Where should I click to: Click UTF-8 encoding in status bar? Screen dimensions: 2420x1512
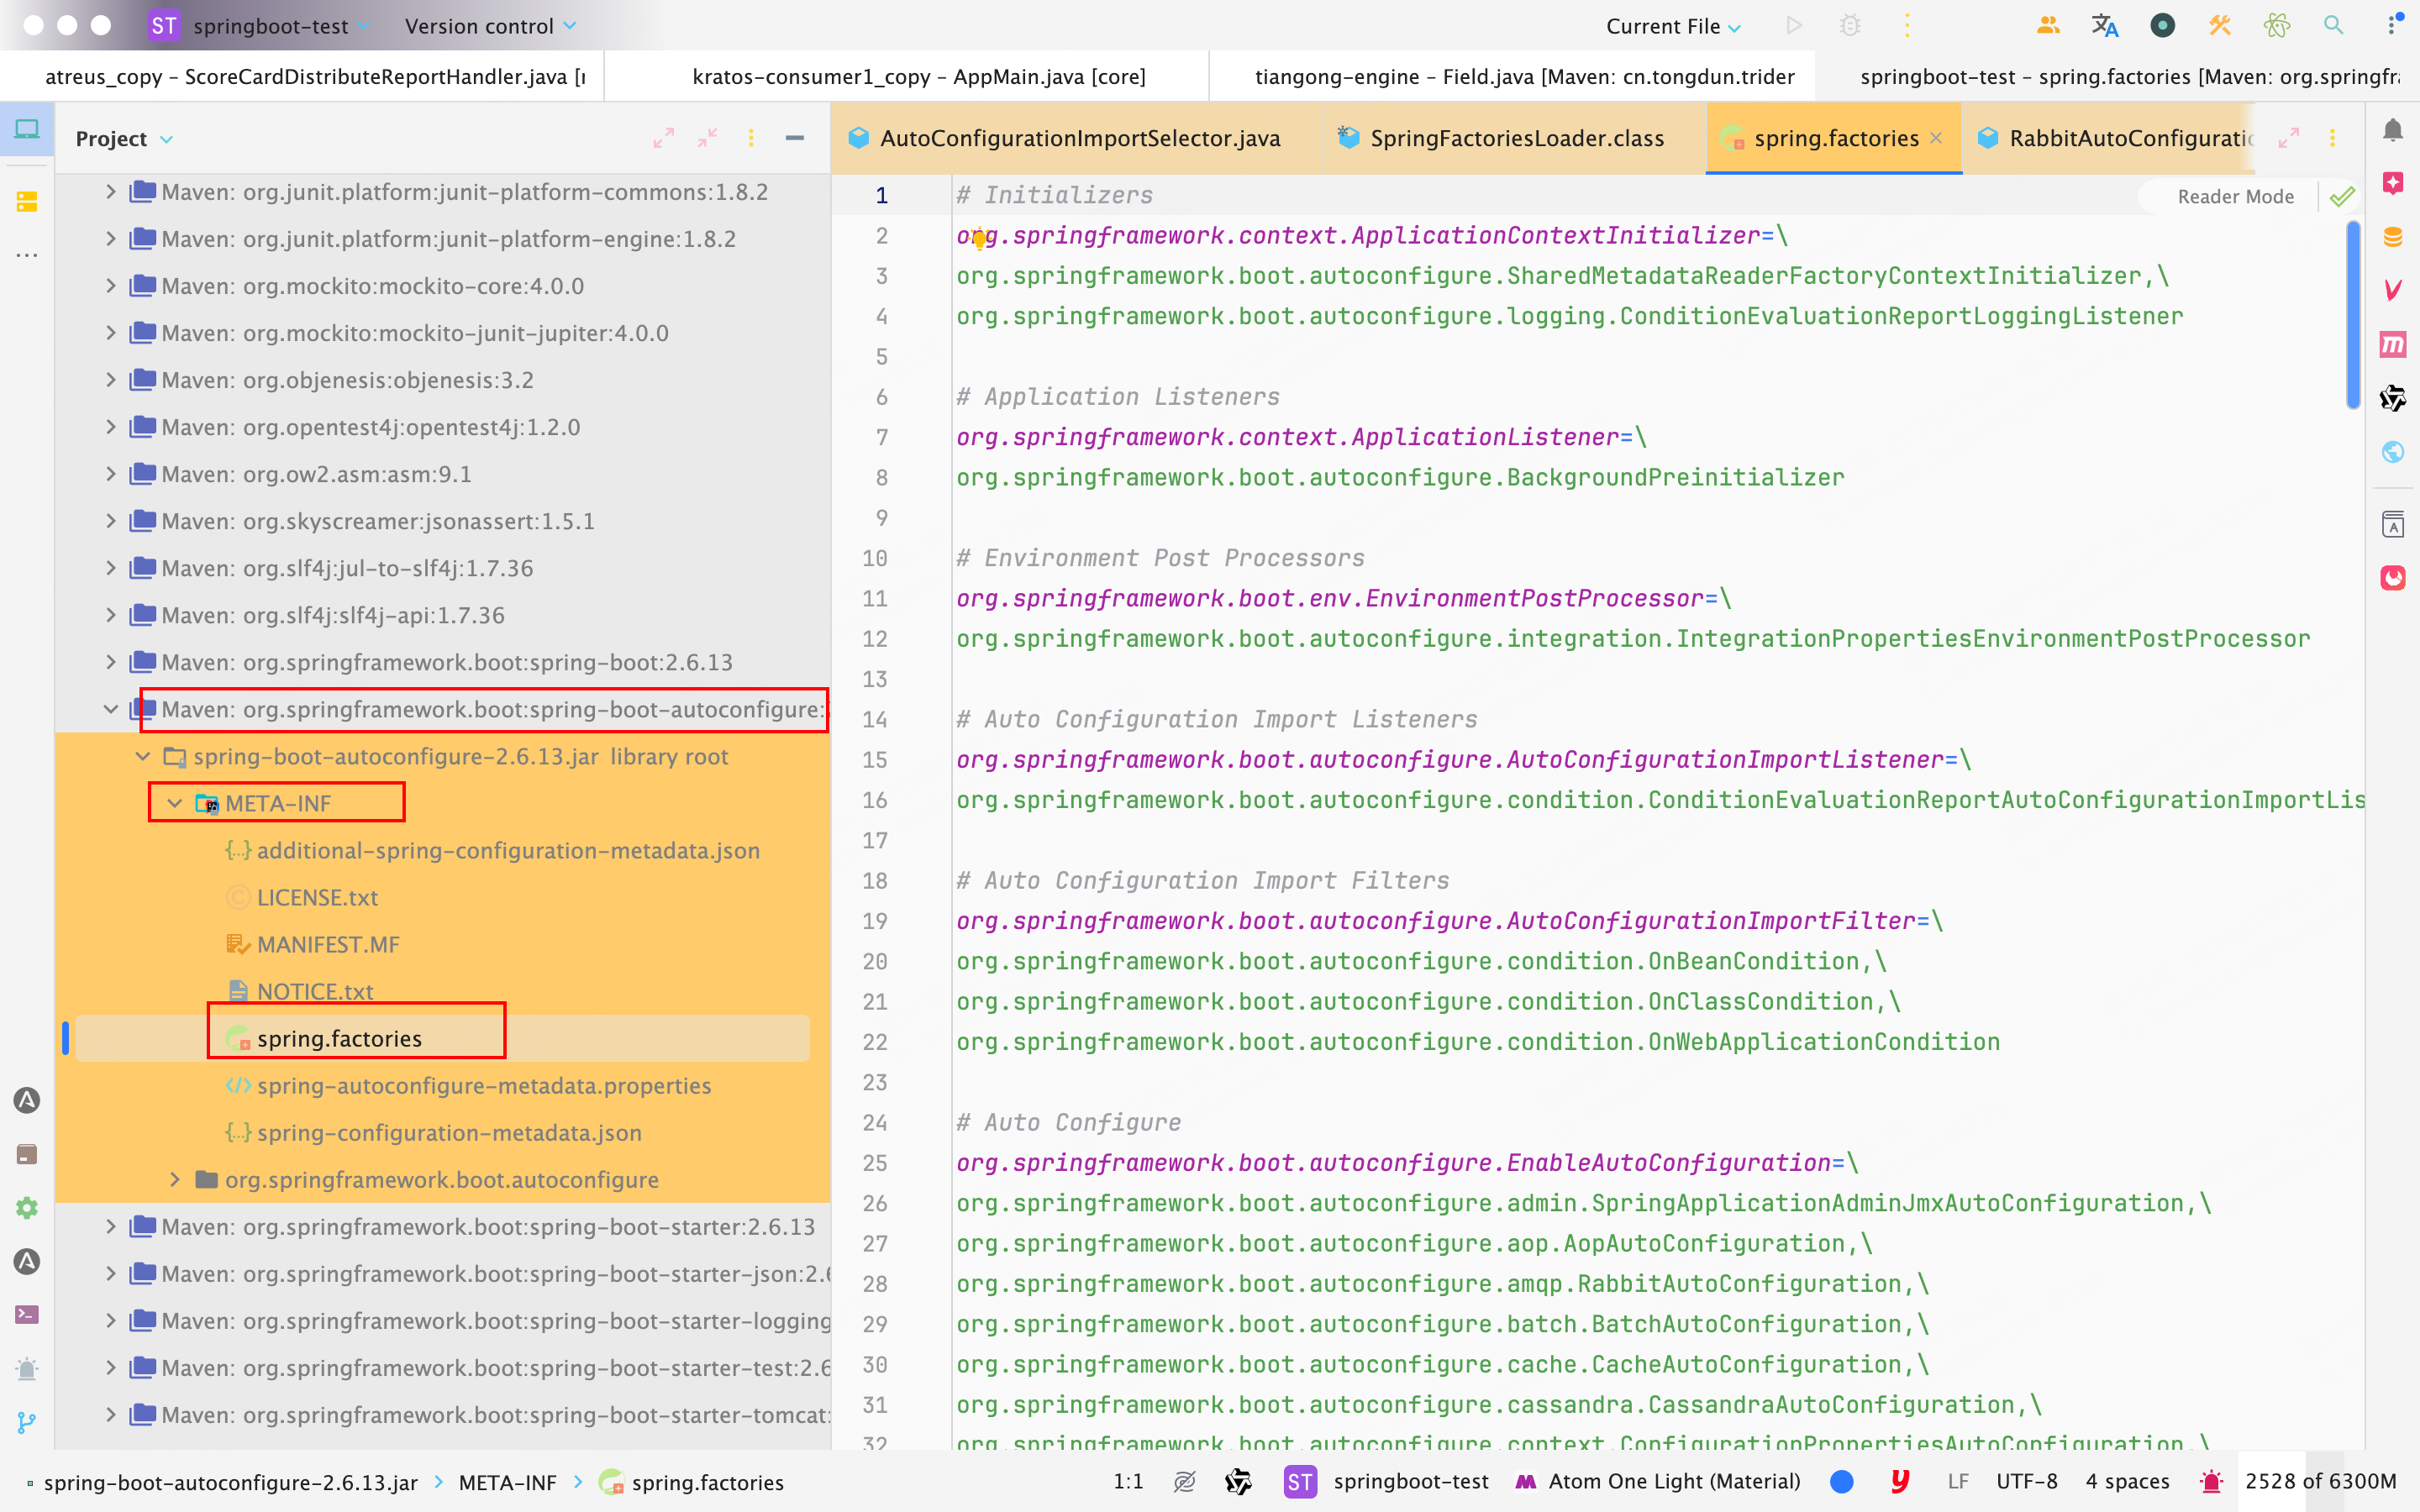coord(2026,1481)
